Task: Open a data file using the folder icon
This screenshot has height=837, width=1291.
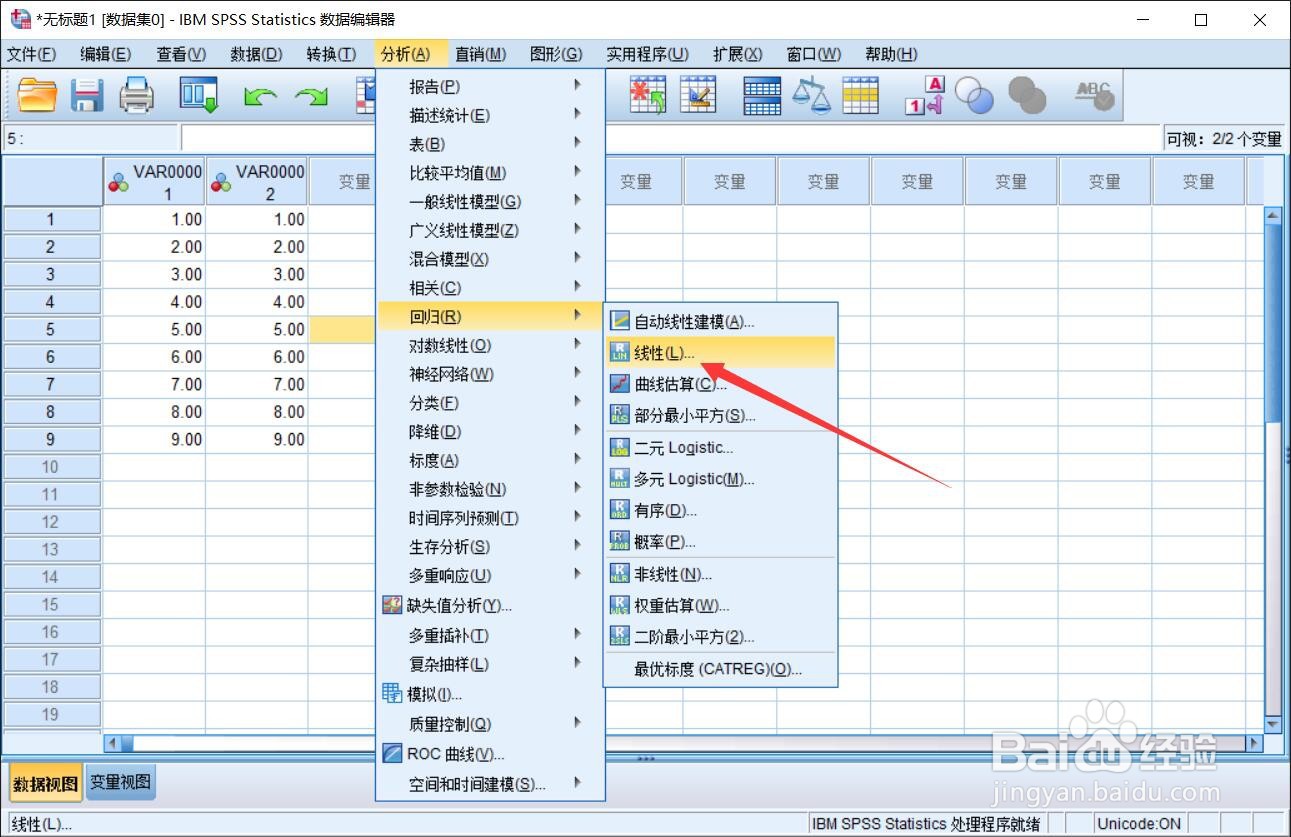Action: (x=37, y=94)
